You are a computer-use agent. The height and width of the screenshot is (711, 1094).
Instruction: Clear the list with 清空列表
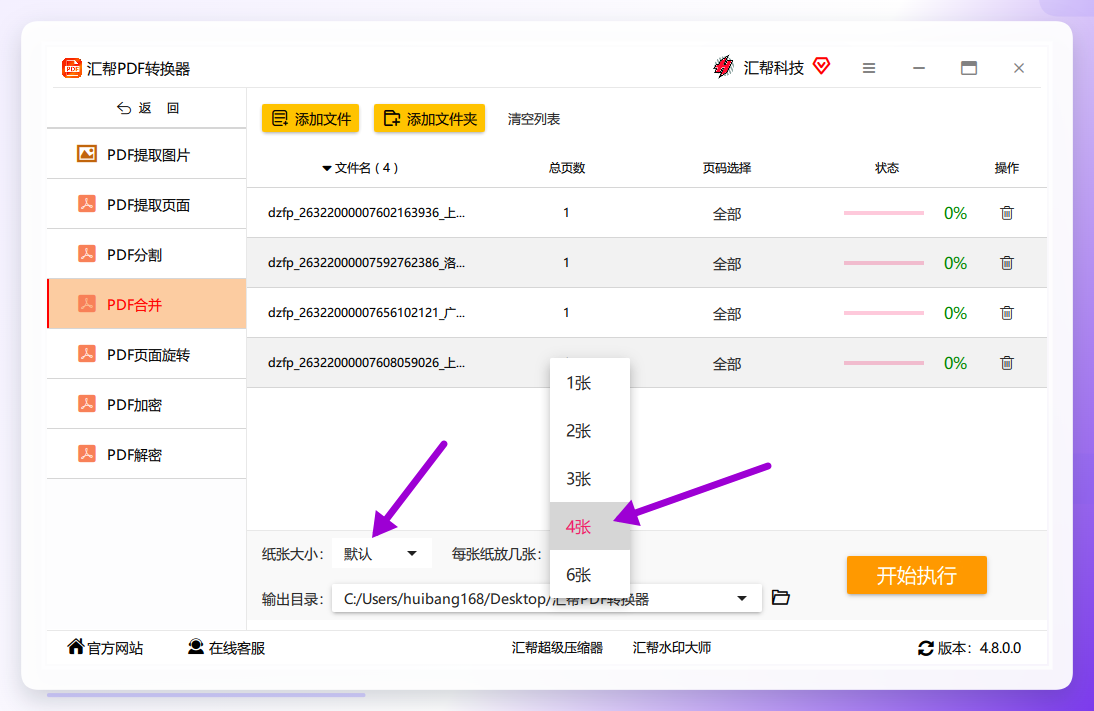pyautogui.click(x=534, y=119)
